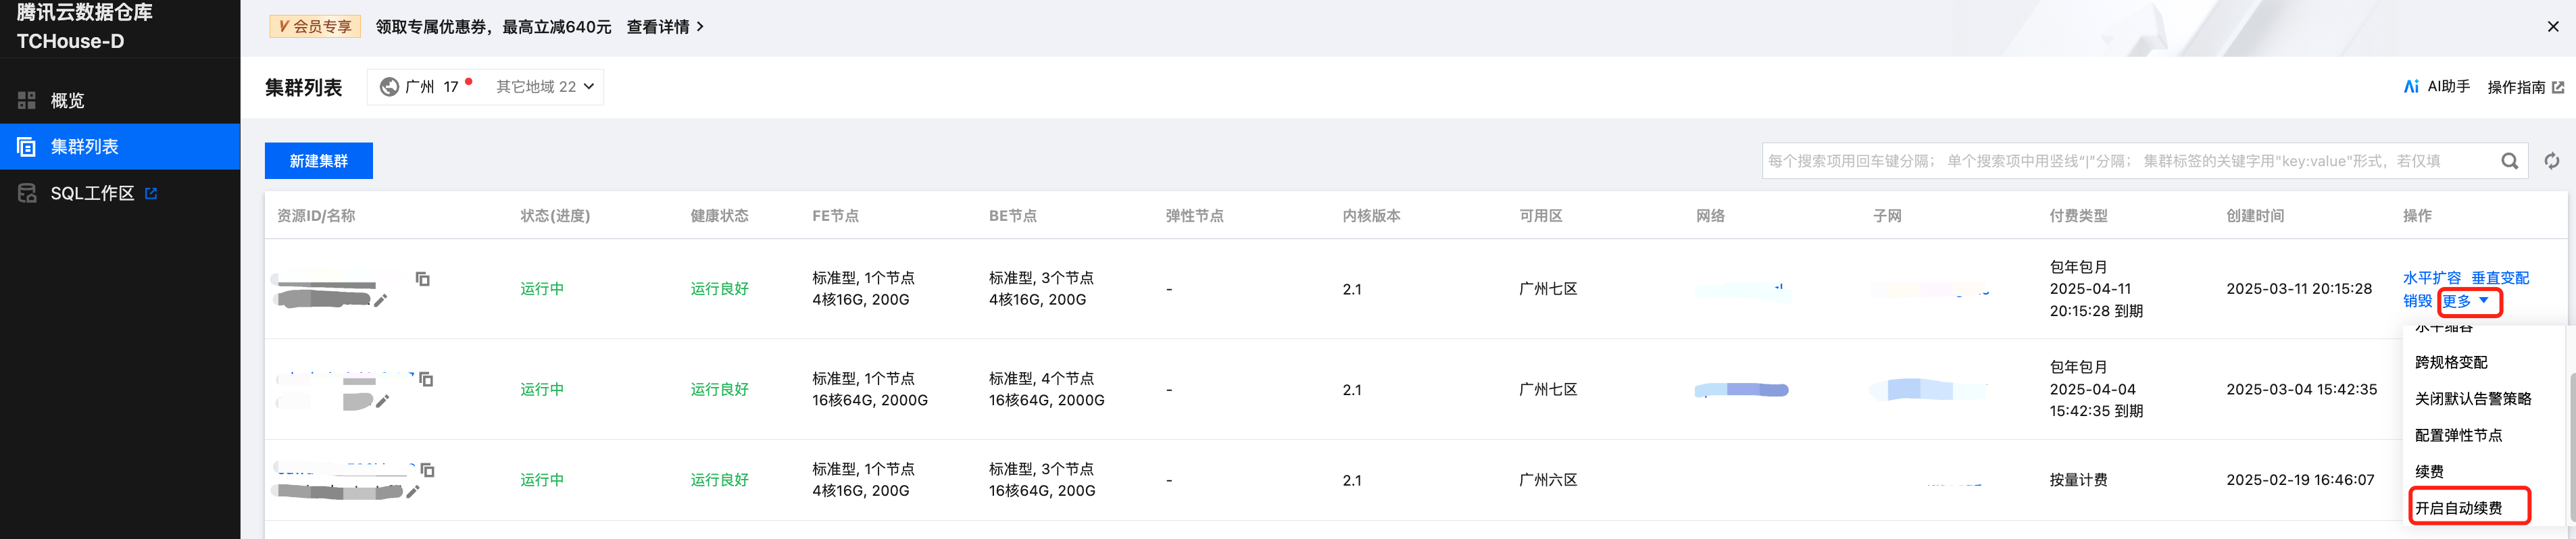
Task: Click the 新建集群 button
Action: click(x=318, y=161)
